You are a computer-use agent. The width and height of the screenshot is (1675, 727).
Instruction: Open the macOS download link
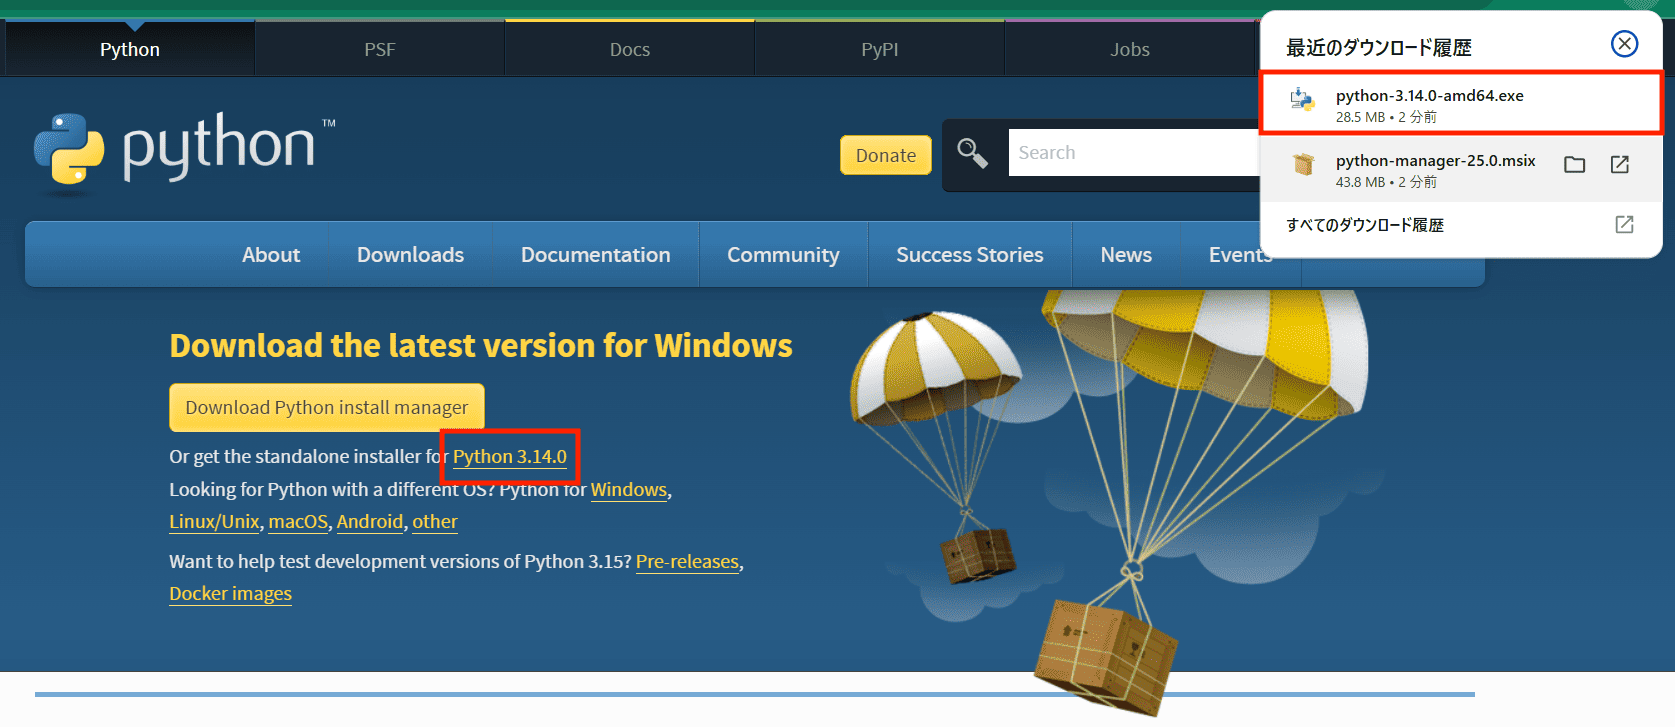[298, 522]
